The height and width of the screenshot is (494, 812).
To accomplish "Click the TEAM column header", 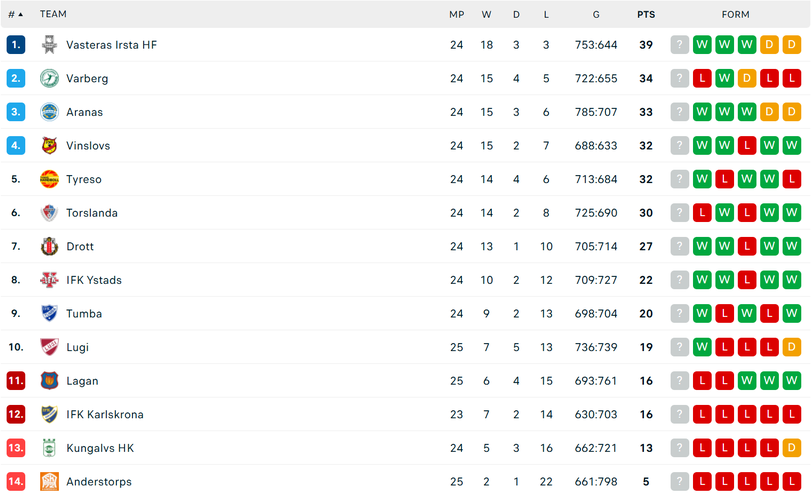I will click(x=53, y=14).
